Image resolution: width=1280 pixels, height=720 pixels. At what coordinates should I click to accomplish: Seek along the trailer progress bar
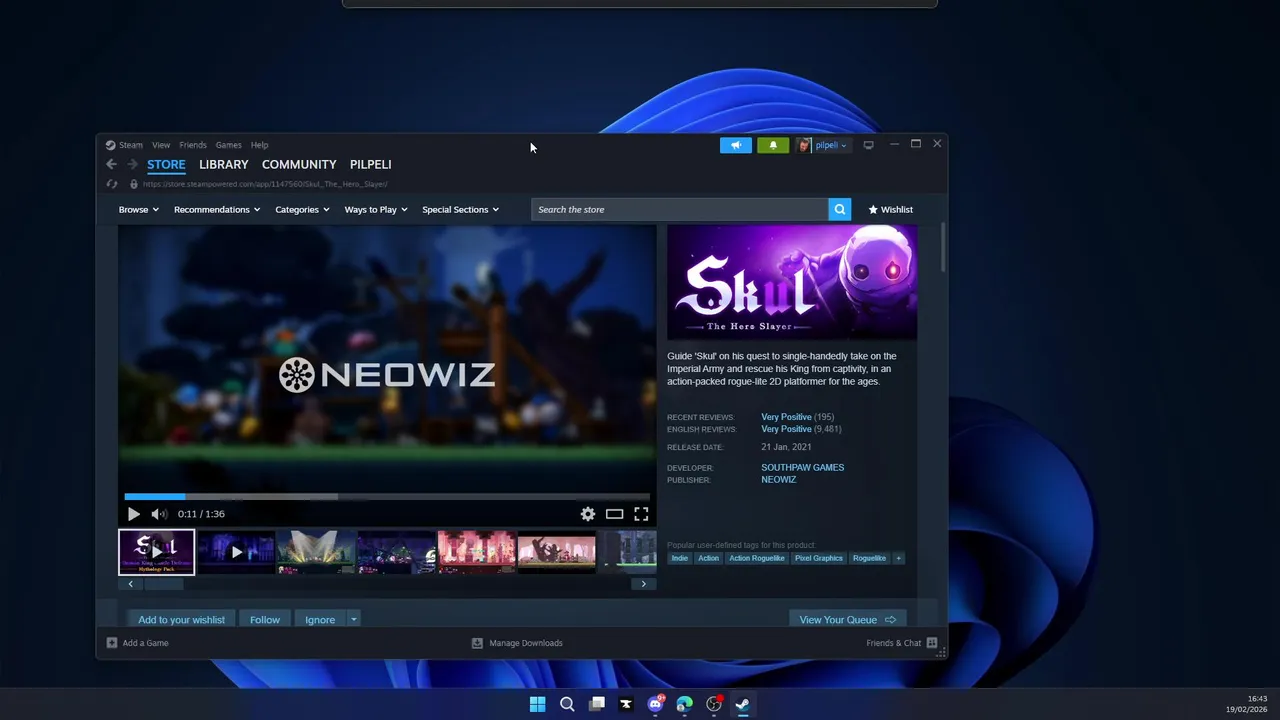(387, 496)
